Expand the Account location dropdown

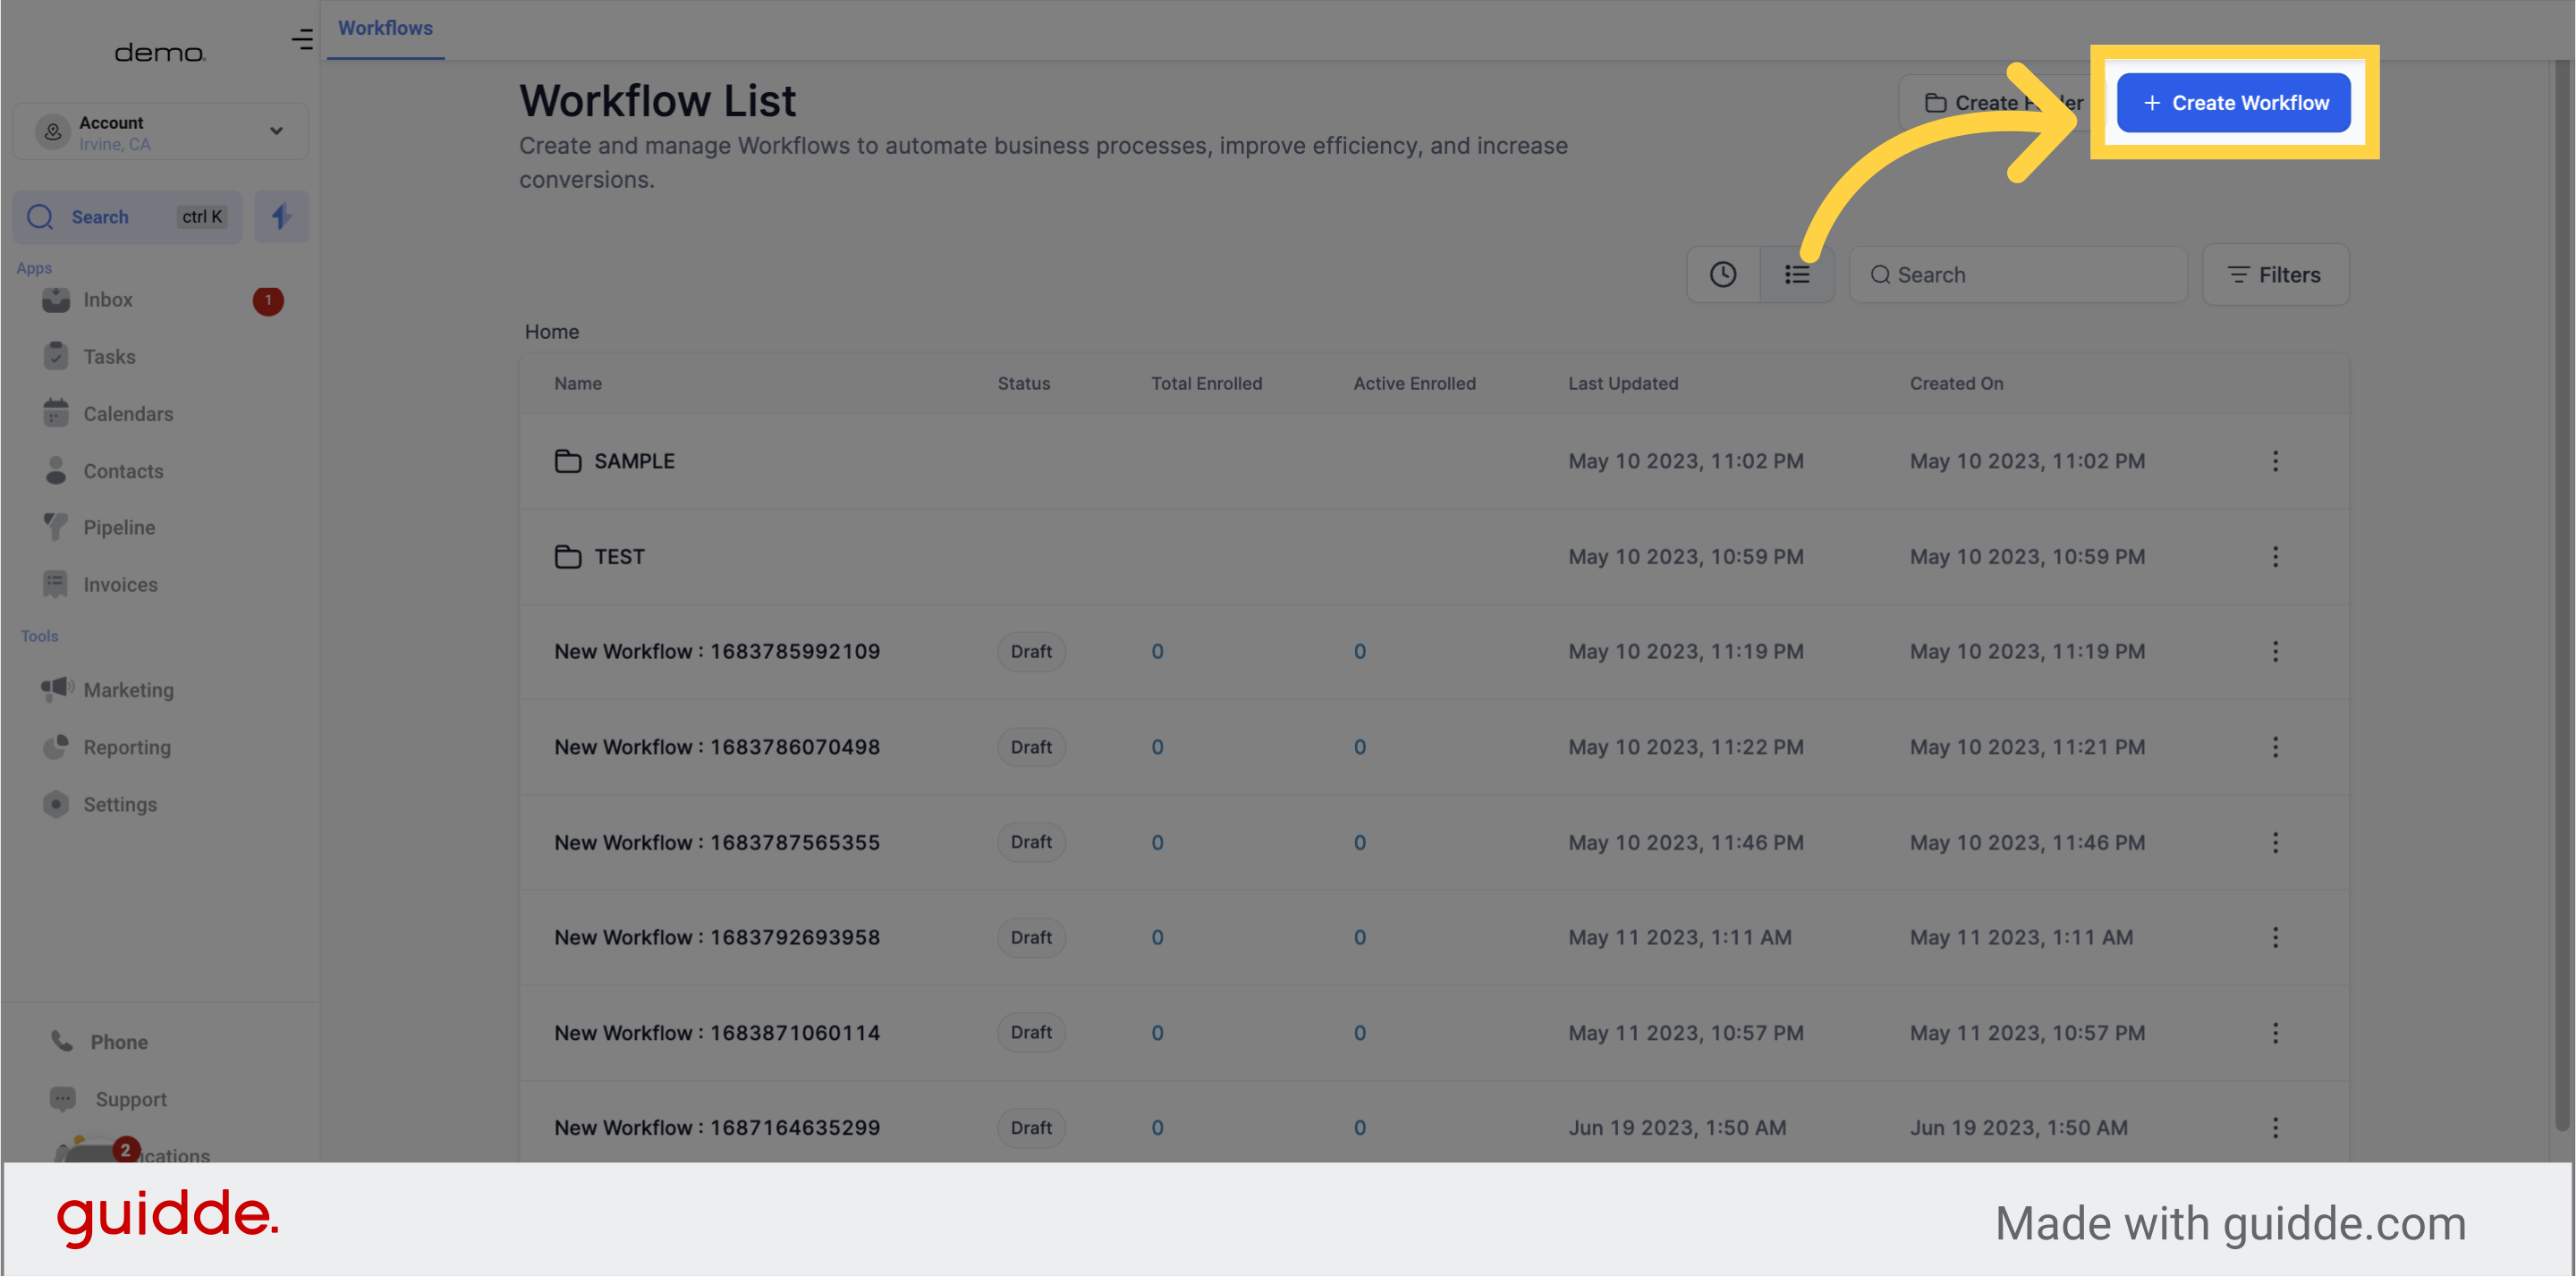click(277, 131)
